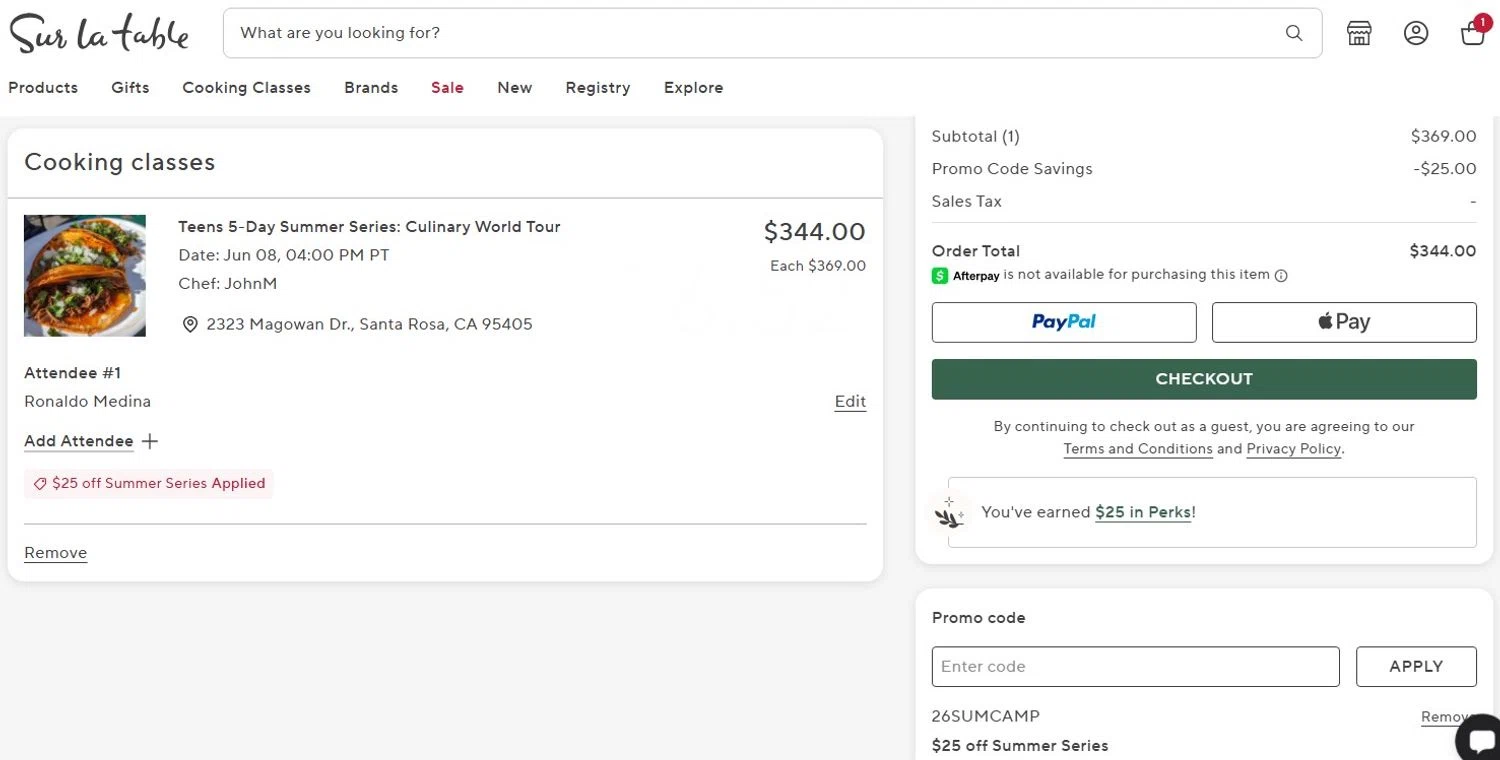Screen dimensions: 1500x760
Task: Open the New menu
Action: pos(514,88)
